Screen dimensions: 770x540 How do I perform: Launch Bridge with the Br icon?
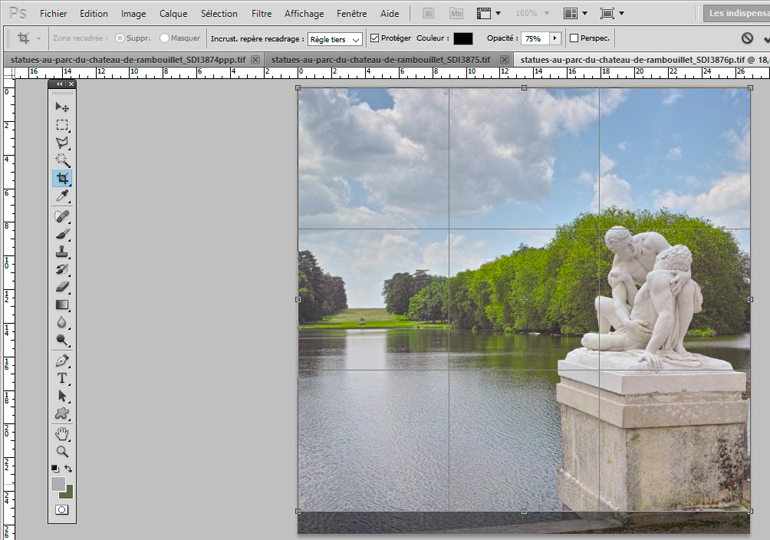pos(428,14)
